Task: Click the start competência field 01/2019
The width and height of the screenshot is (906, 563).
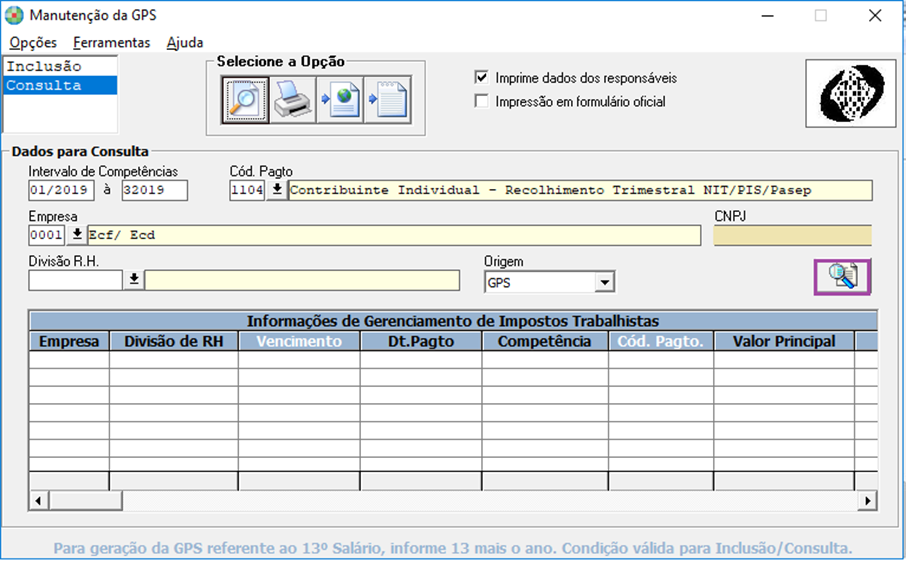Action: pos(61,190)
